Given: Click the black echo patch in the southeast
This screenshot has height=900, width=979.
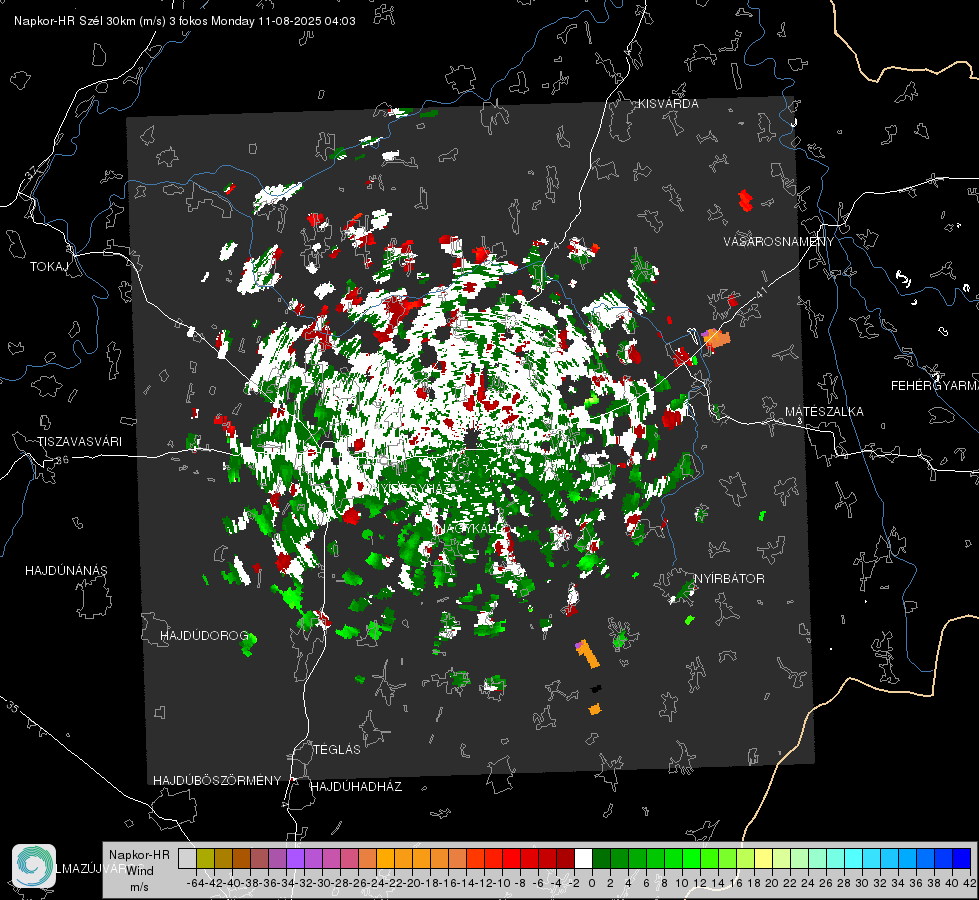Looking at the screenshot, I should coord(596,688).
